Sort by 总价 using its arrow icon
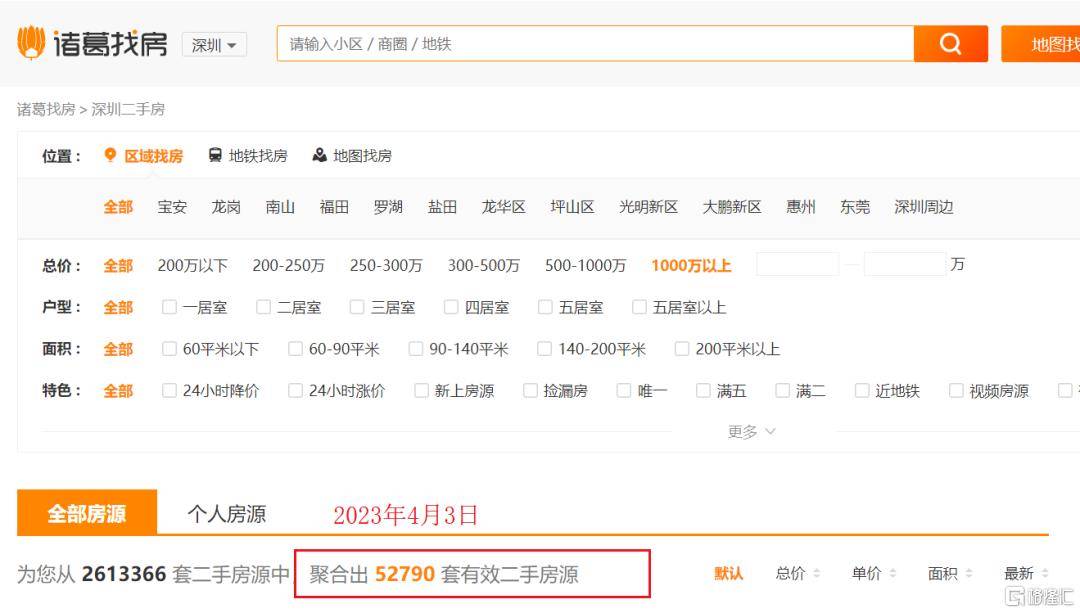Image resolution: width=1080 pixels, height=613 pixels. point(816,574)
